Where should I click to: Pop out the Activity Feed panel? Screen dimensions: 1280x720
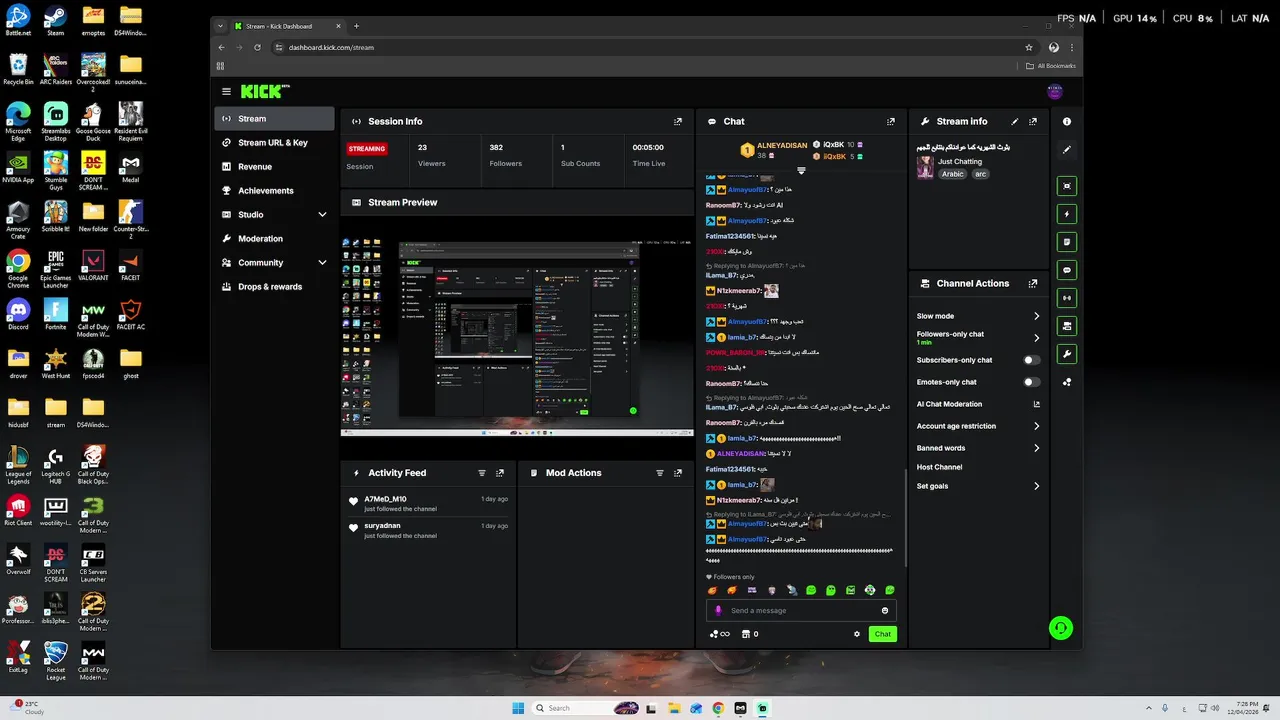(500, 473)
